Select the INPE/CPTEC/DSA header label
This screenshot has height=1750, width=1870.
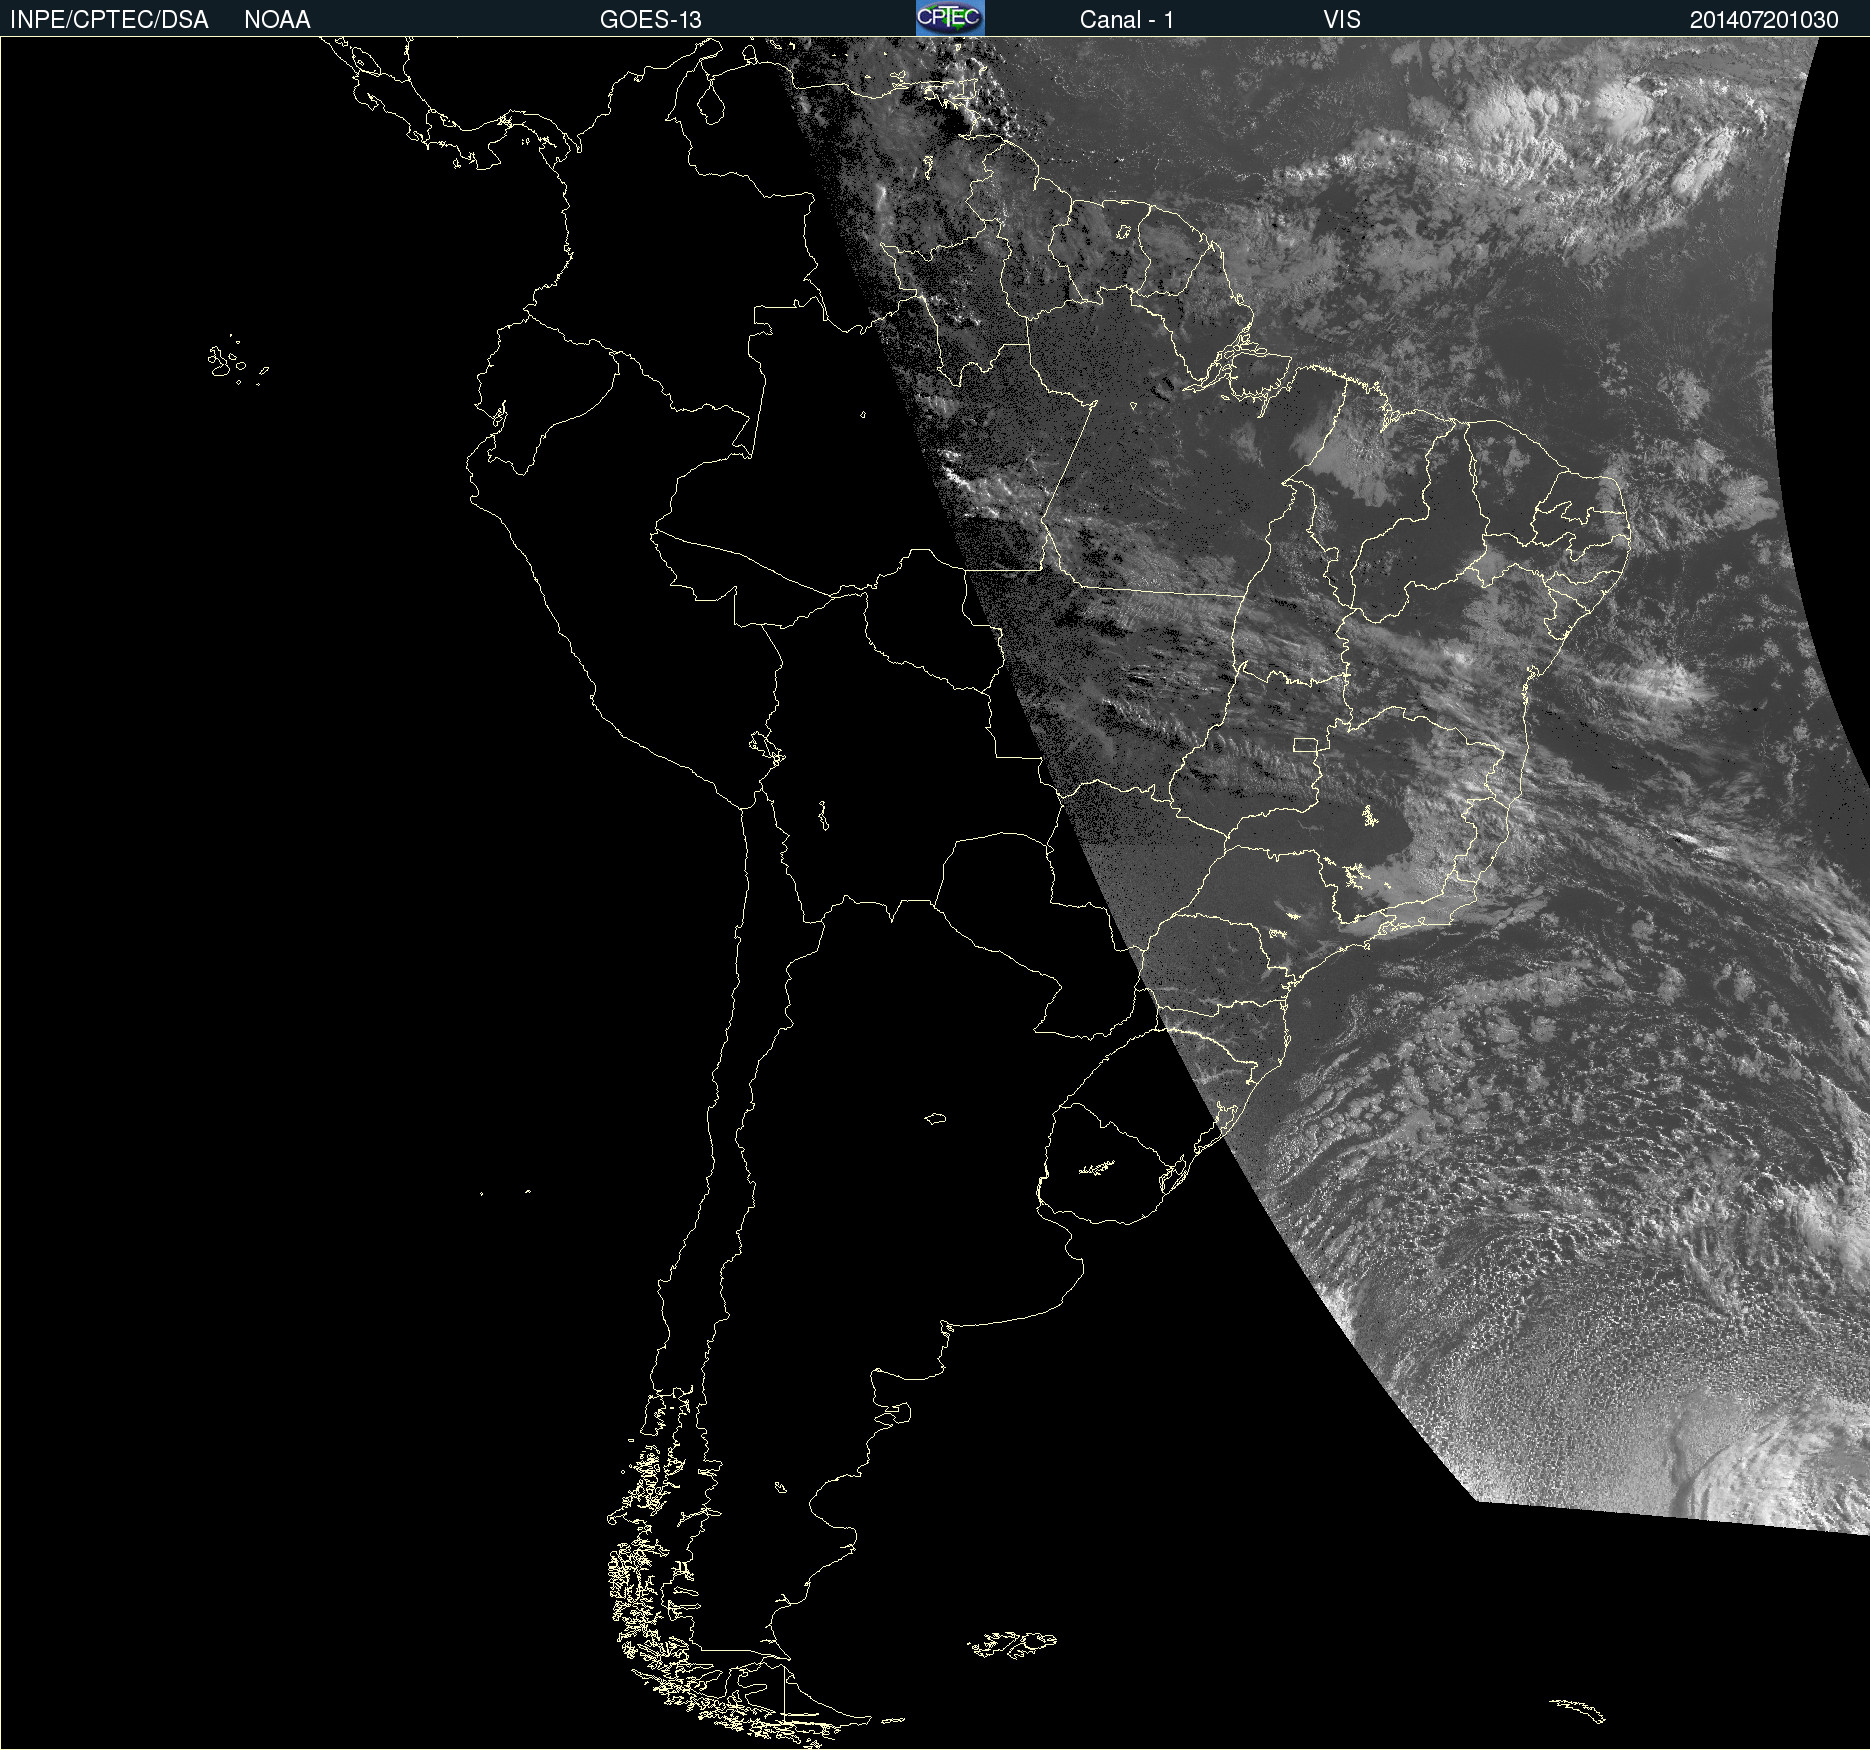(109, 19)
